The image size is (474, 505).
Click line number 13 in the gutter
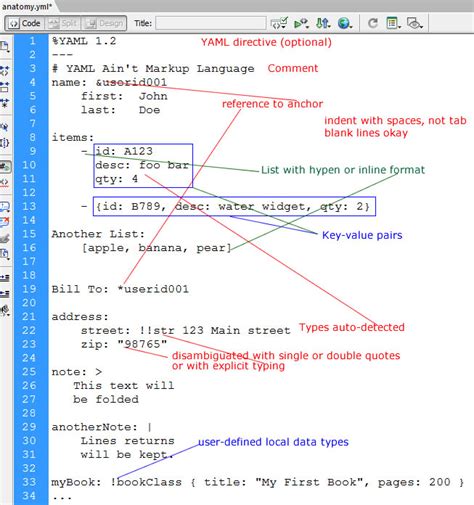point(29,206)
